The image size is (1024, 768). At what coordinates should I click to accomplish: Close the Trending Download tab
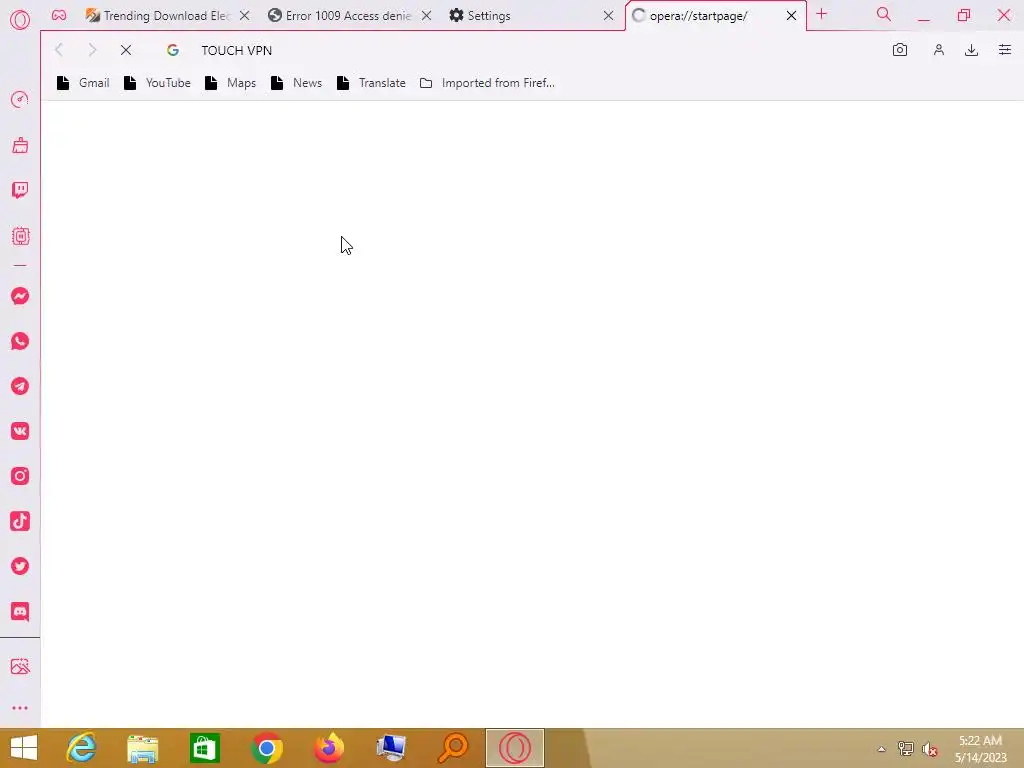pos(244,16)
